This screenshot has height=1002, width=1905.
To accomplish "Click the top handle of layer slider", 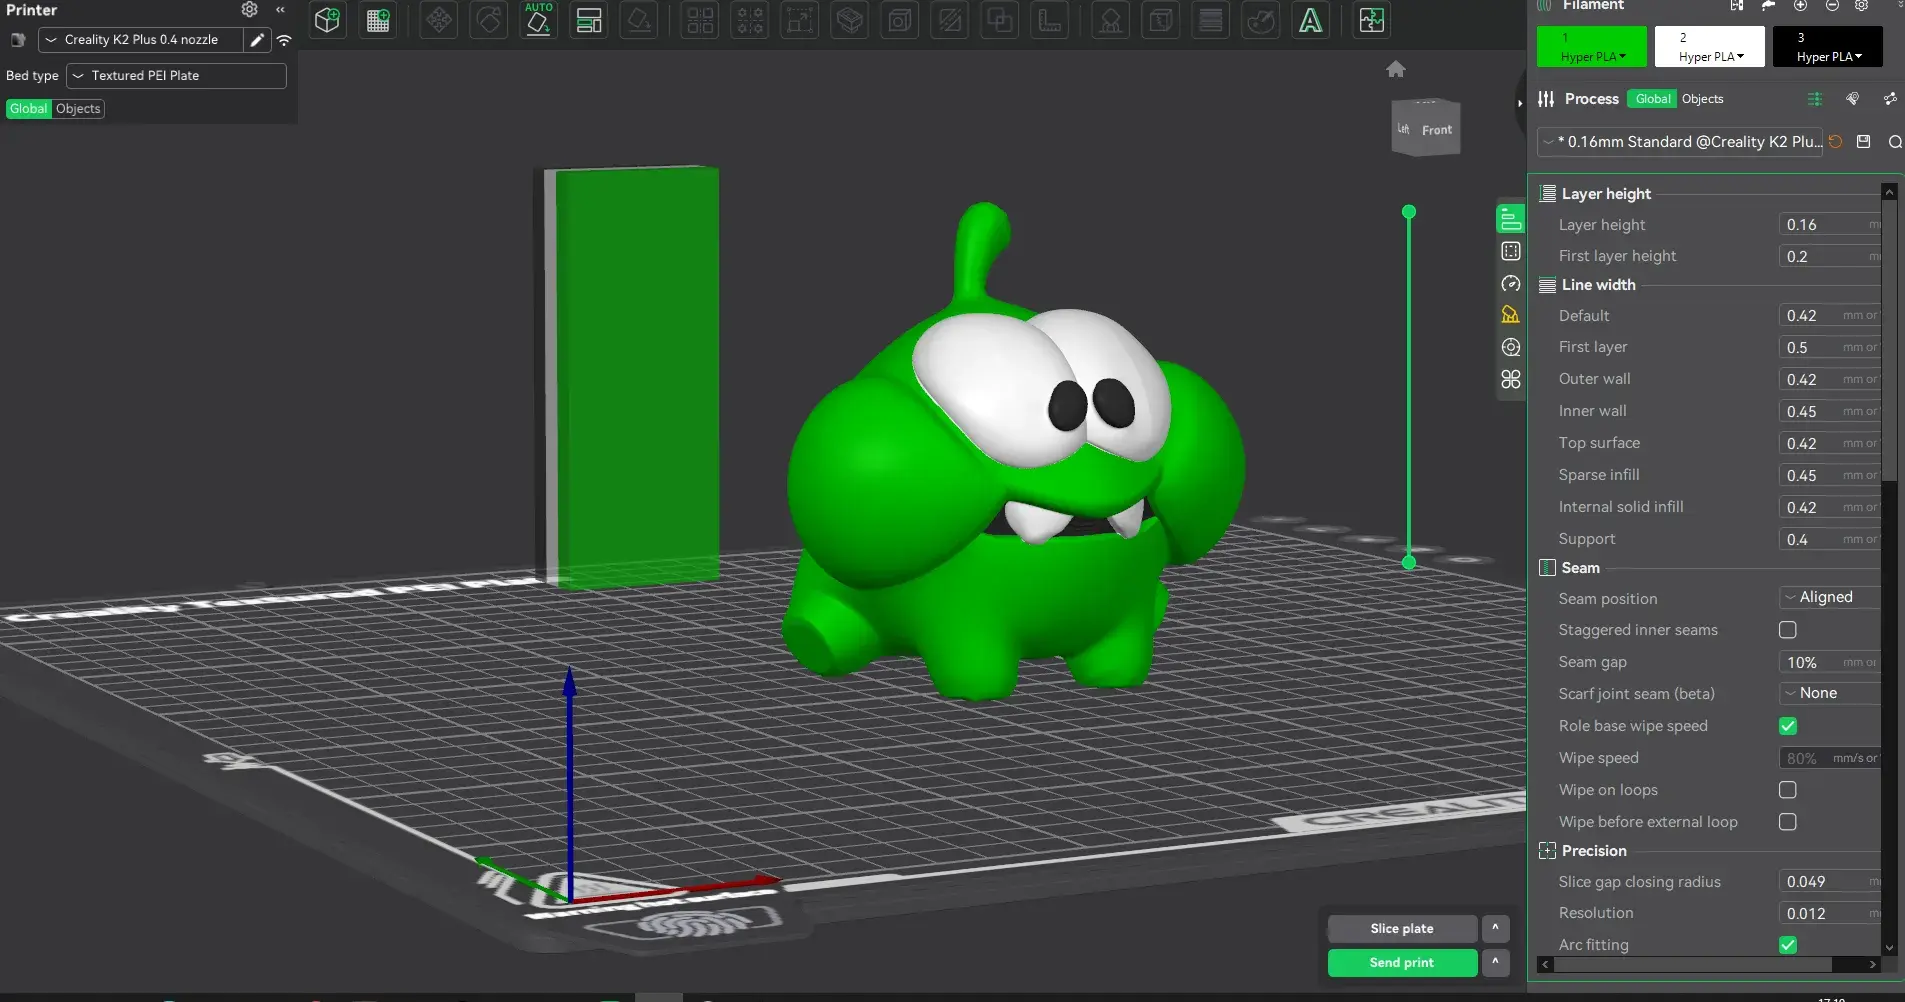I will coord(1409,212).
